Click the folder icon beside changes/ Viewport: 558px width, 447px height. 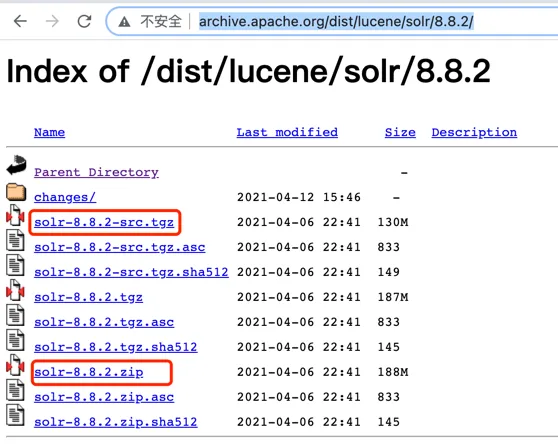pos(16,192)
